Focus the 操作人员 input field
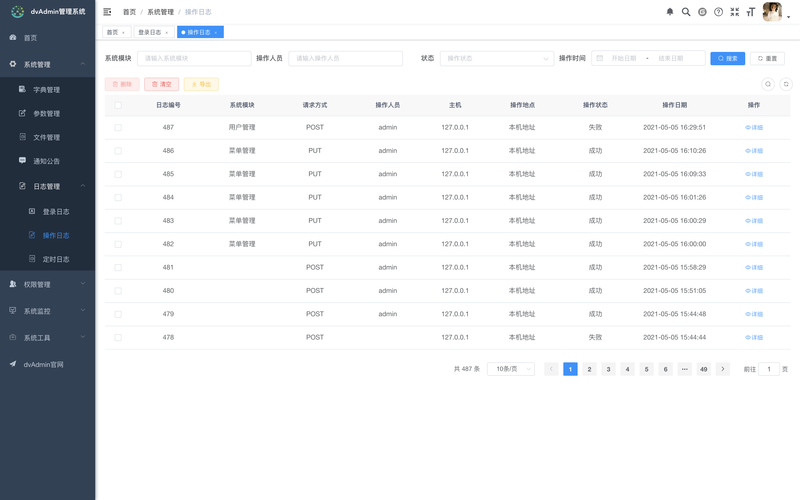 [x=345, y=58]
